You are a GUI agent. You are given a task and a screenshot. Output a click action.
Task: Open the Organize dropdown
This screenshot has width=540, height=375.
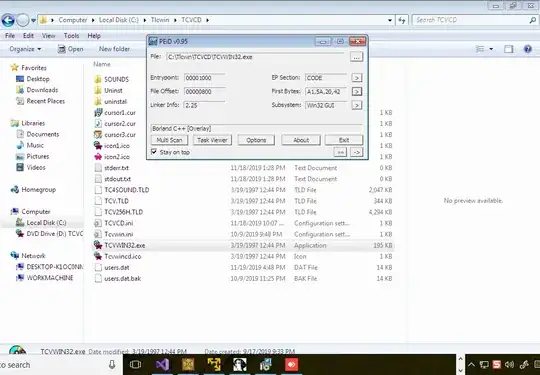point(25,49)
